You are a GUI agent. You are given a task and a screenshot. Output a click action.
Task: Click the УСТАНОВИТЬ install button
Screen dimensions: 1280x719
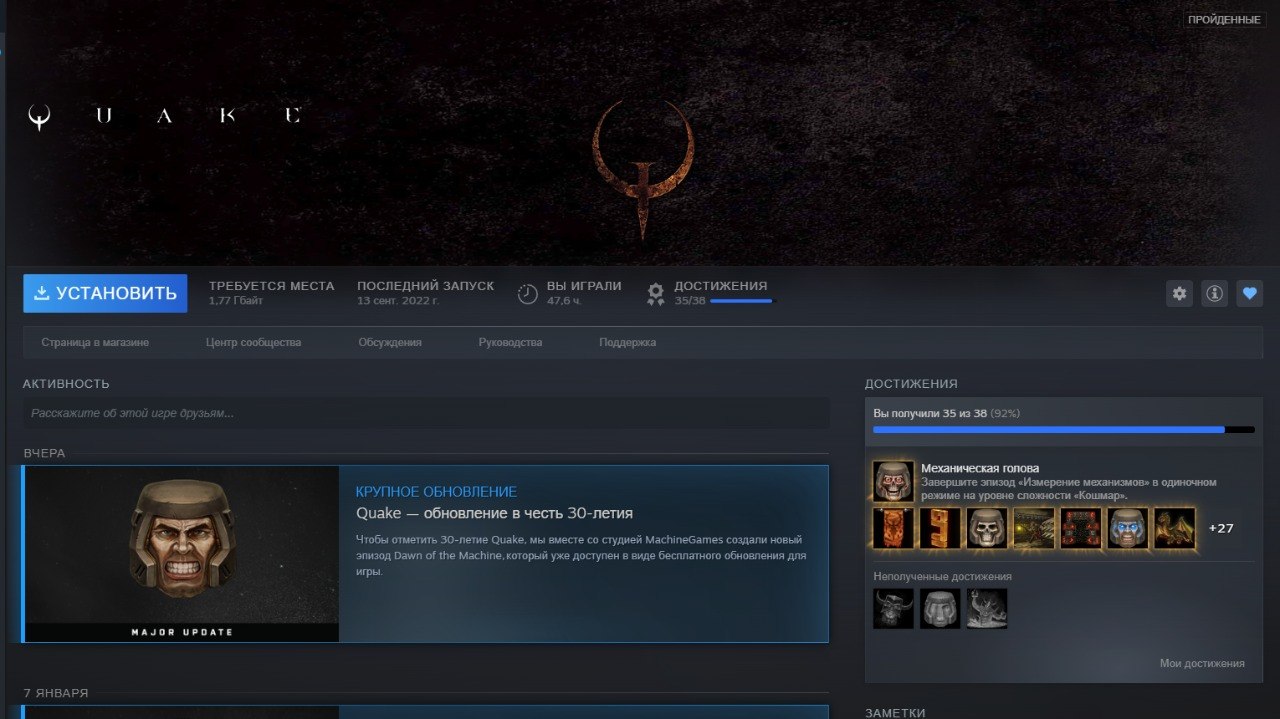105,293
